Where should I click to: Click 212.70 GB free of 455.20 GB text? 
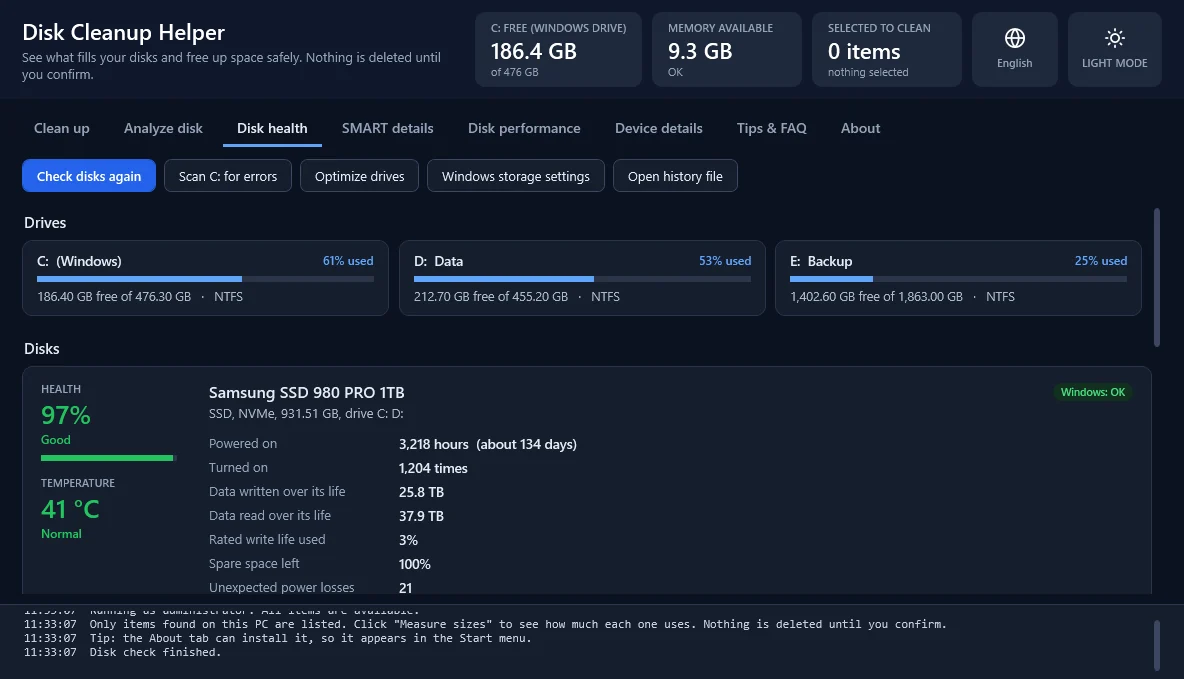coord(491,297)
